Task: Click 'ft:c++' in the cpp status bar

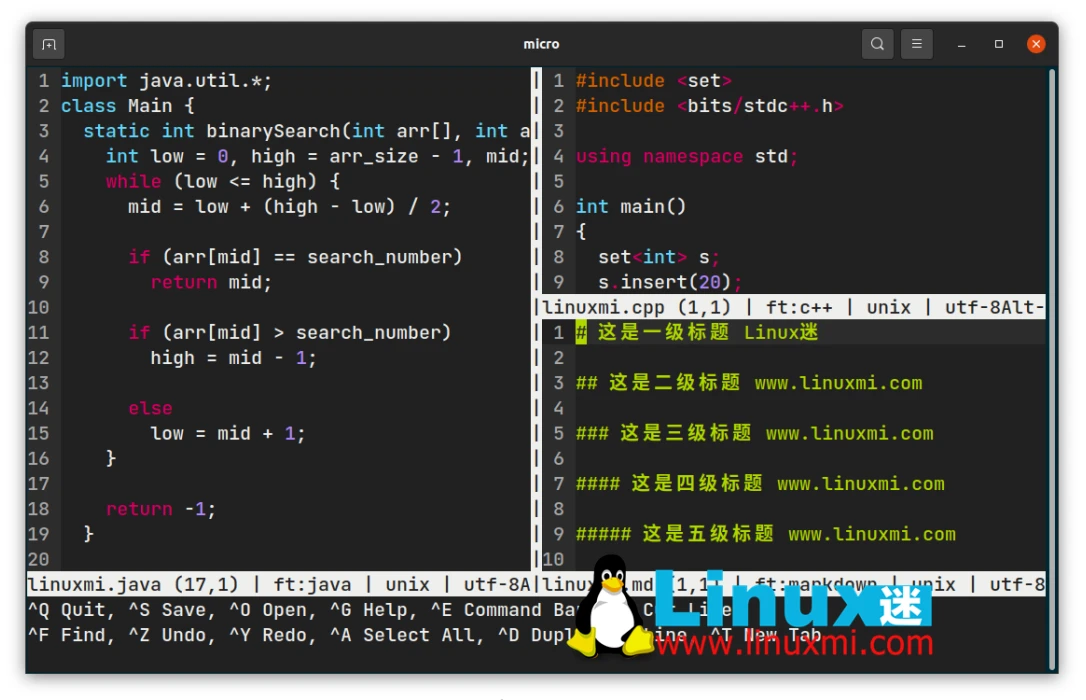Action: [799, 307]
